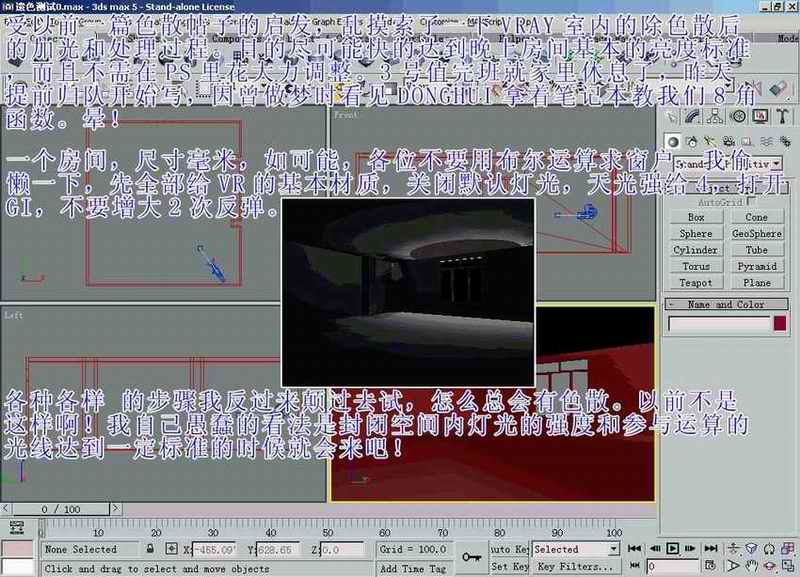Go to end of animation
The height and width of the screenshot is (577, 800).
click(x=711, y=548)
